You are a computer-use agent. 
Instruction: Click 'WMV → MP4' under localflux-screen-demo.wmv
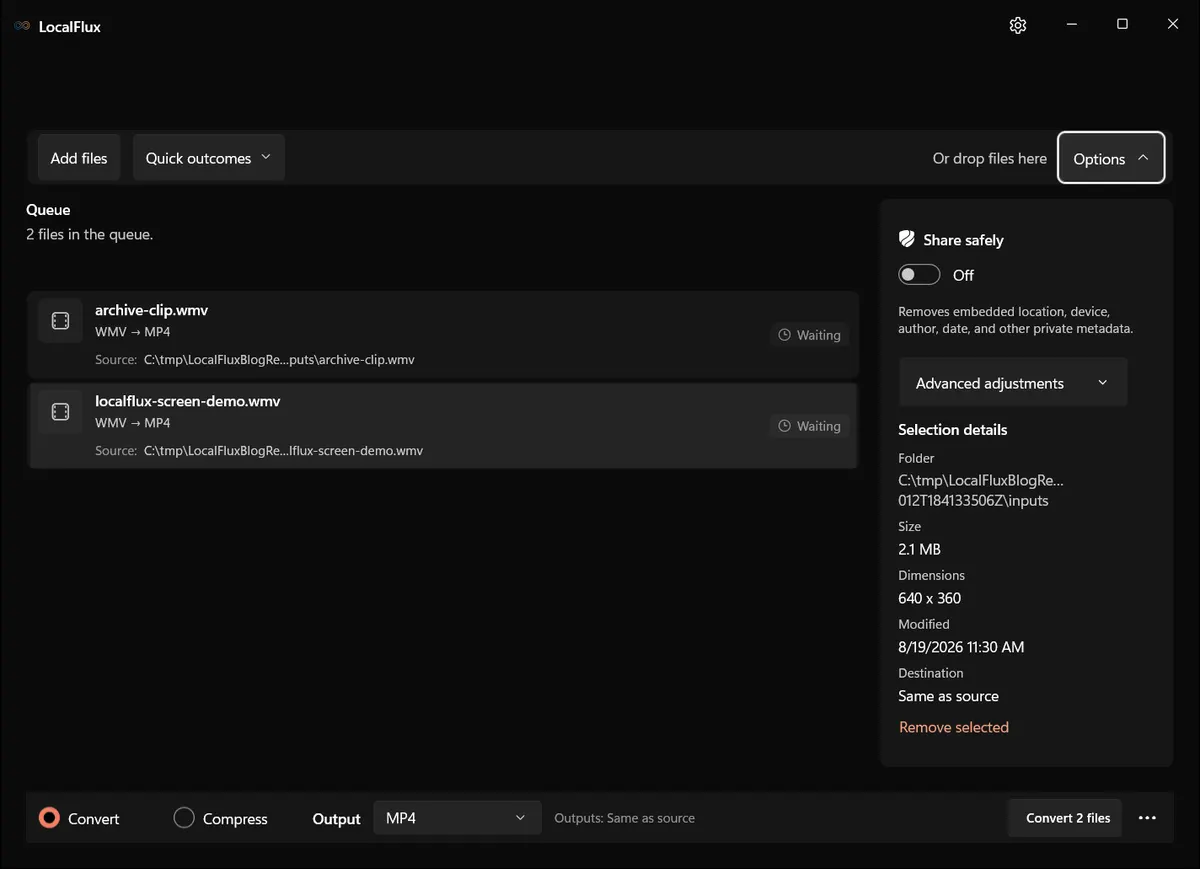coord(133,423)
